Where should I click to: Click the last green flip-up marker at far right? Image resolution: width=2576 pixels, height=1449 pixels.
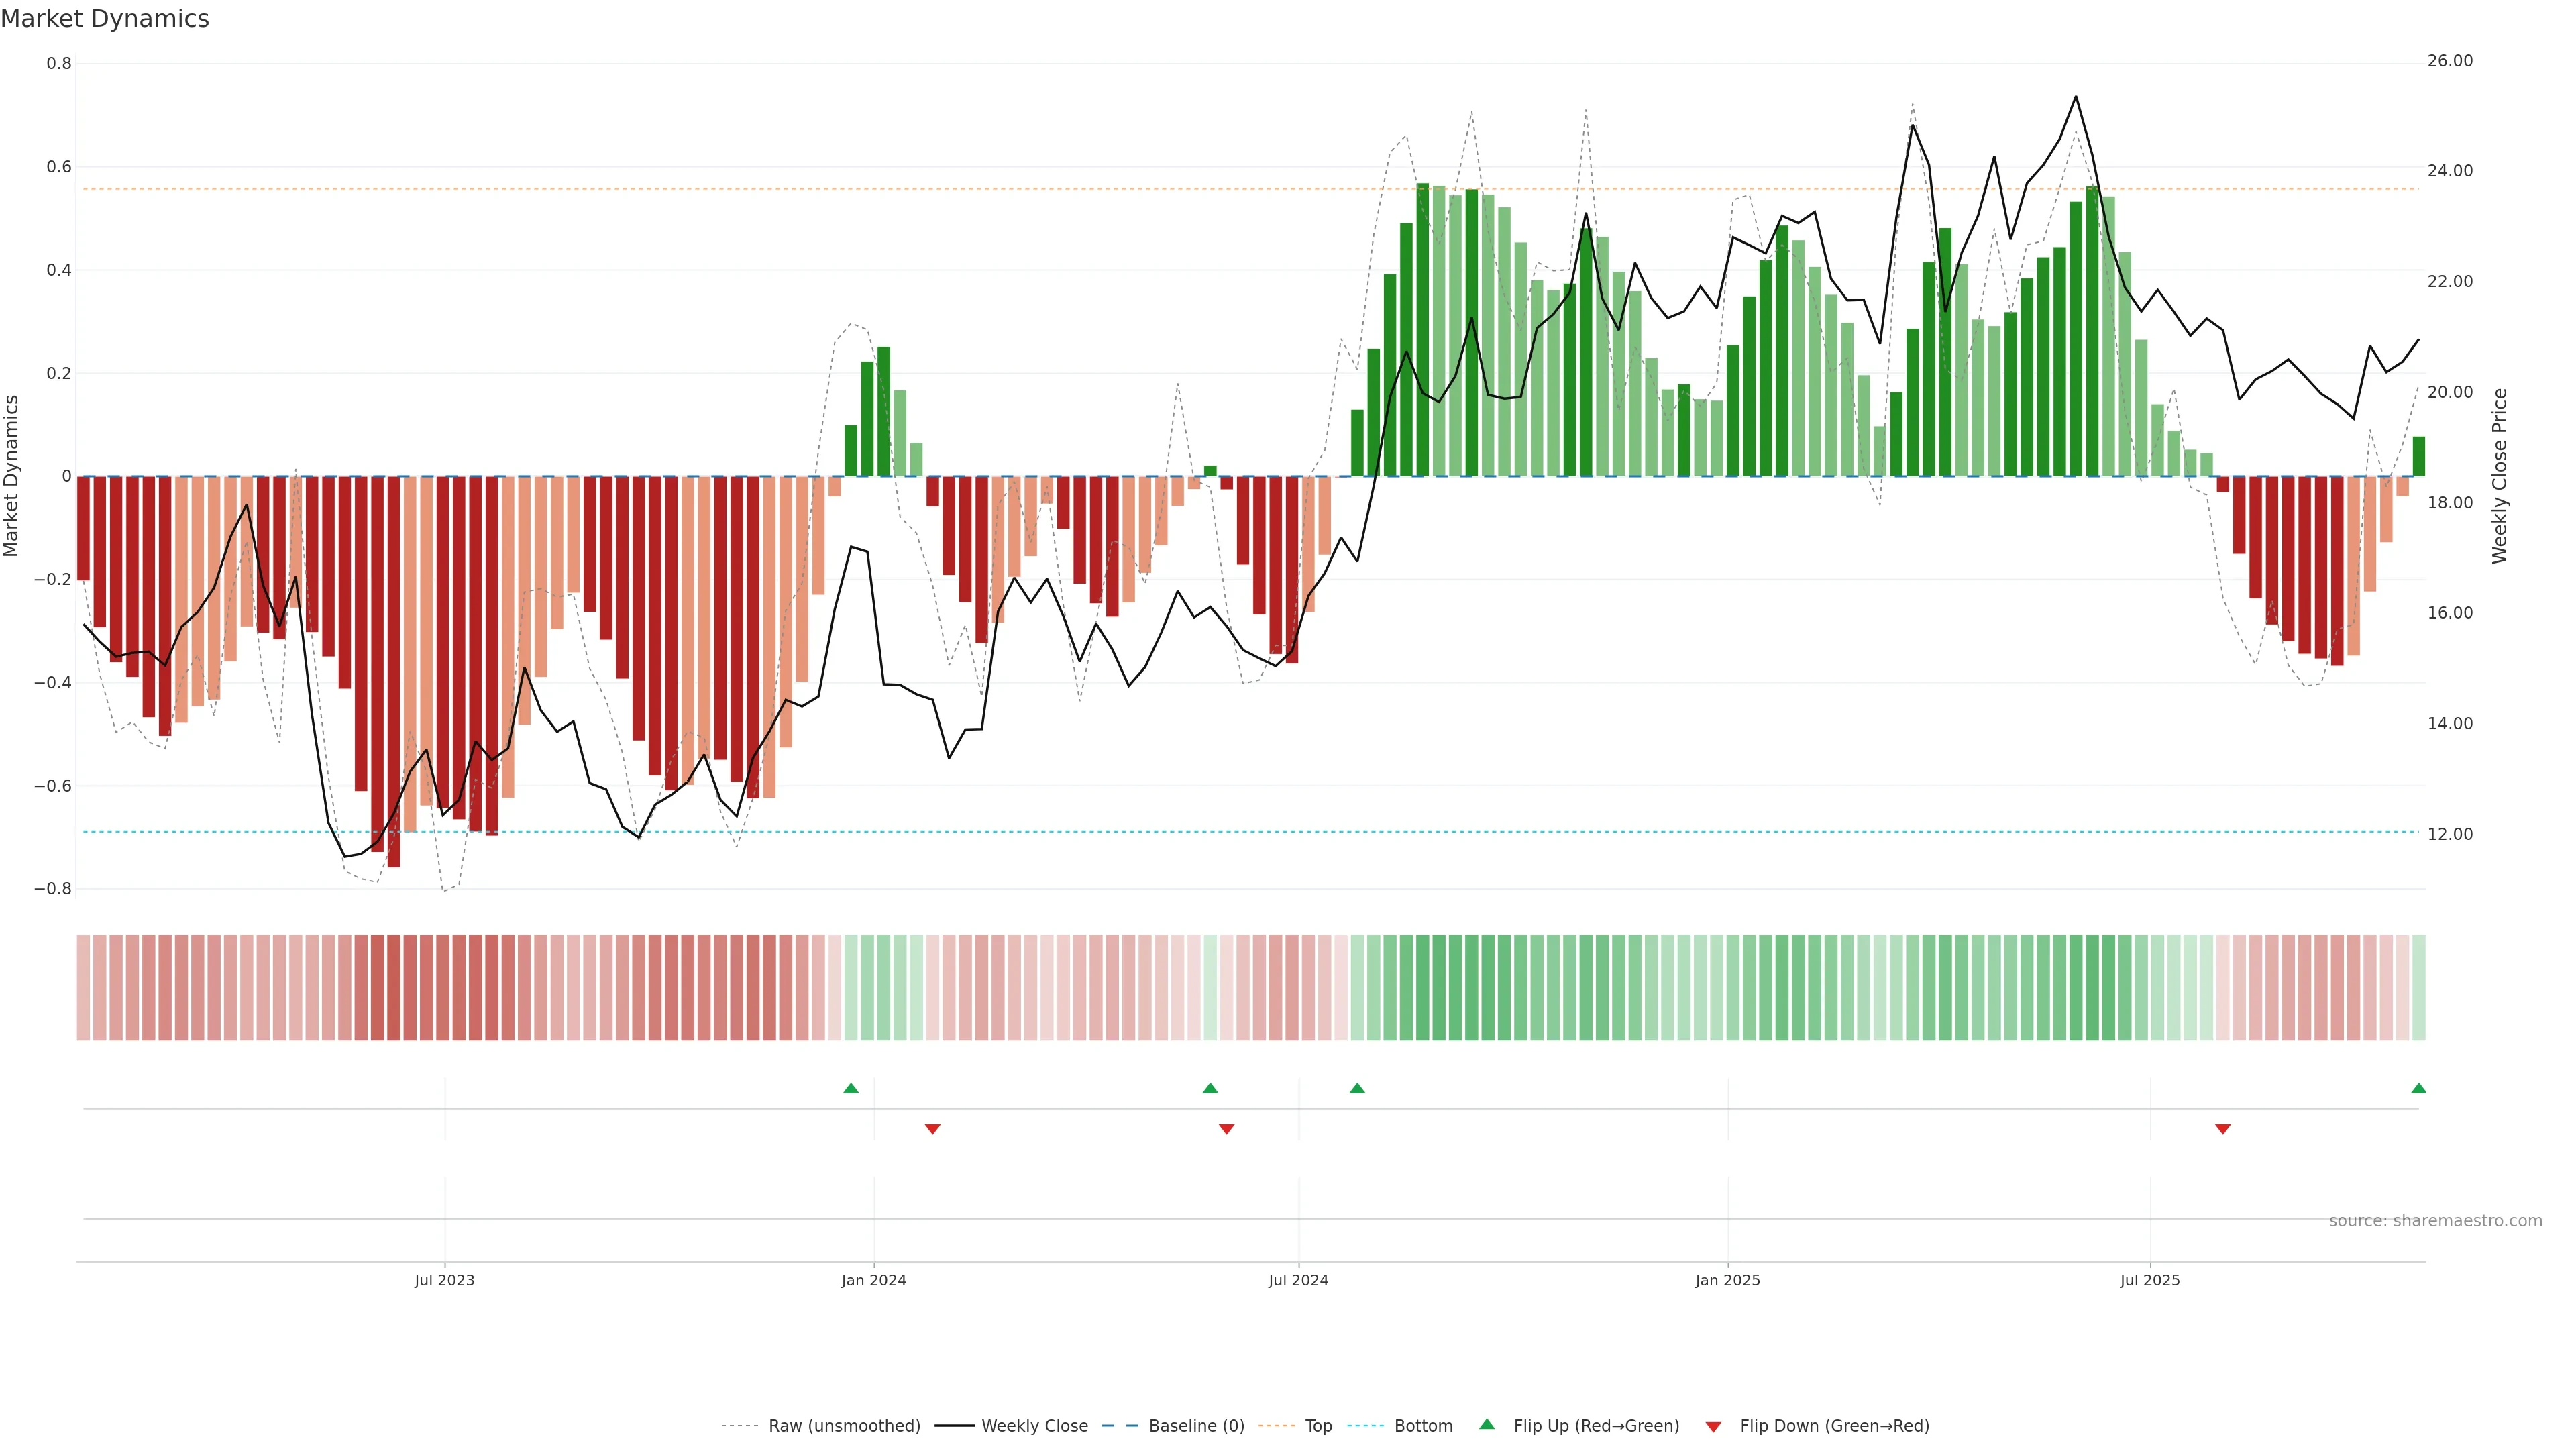2418,1088
